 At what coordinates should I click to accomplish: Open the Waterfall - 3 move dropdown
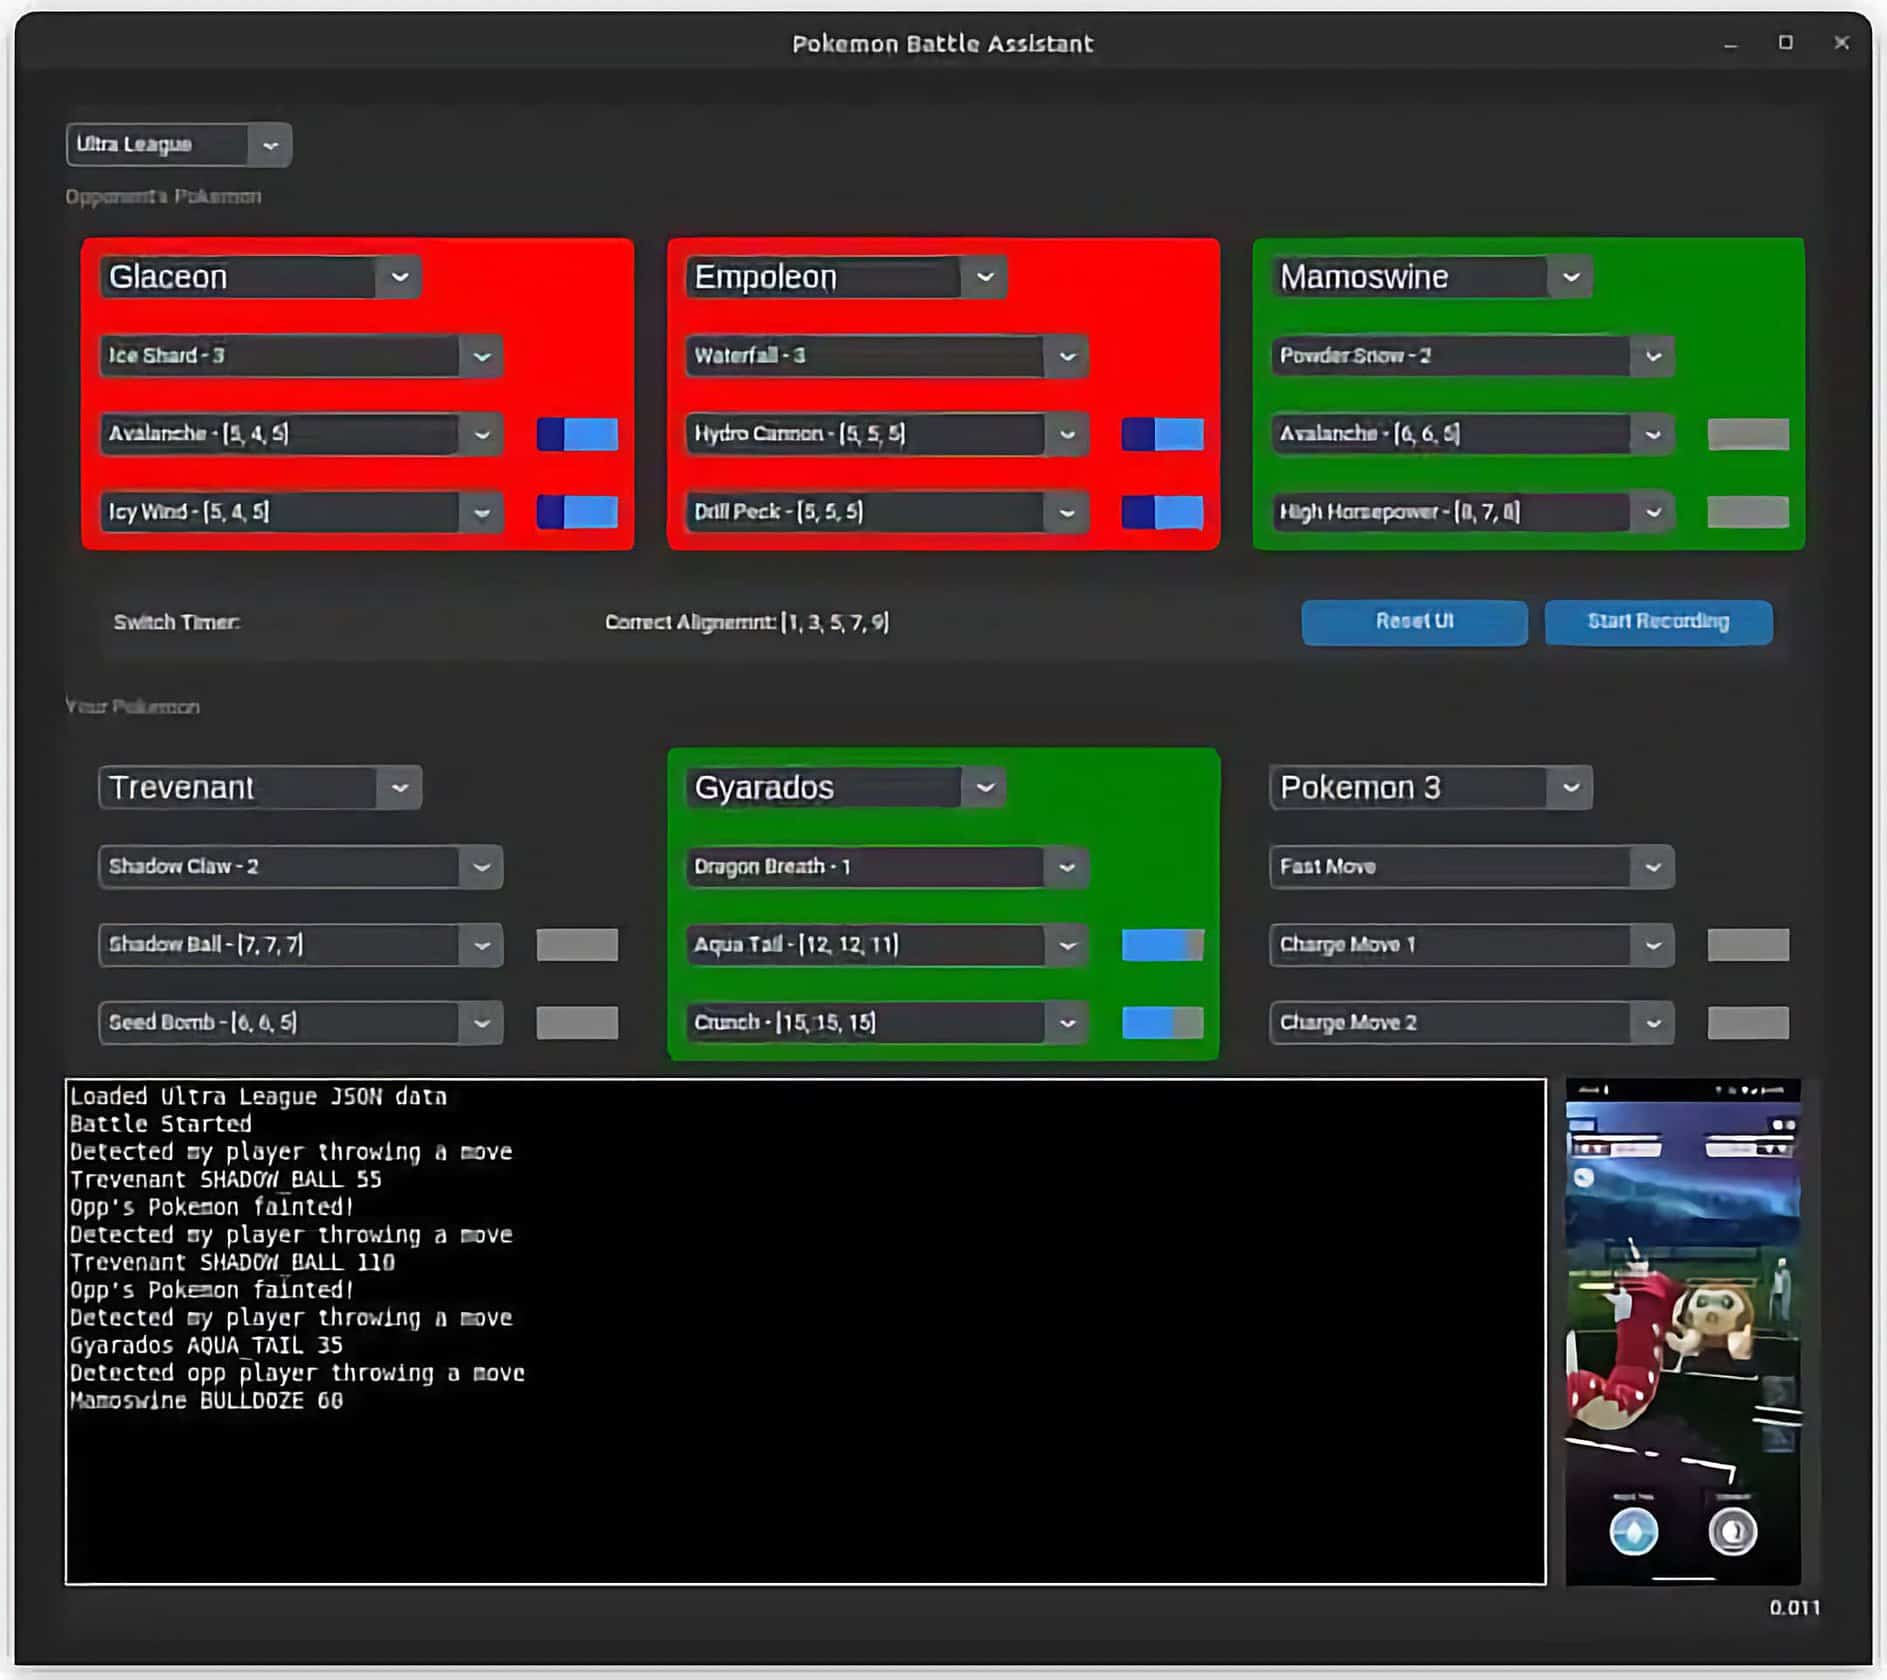pyautogui.click(x=886, y=356)
